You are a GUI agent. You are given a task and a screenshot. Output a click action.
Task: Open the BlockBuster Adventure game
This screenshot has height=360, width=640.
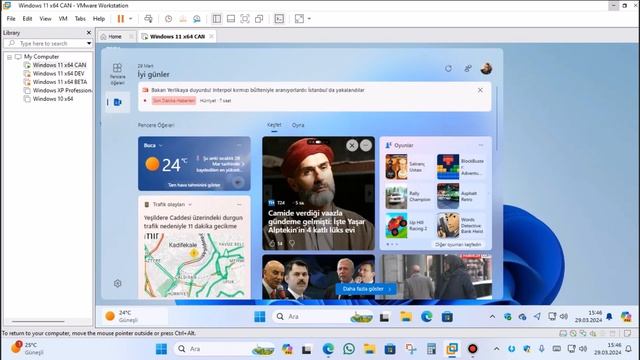tap(461, 167)
